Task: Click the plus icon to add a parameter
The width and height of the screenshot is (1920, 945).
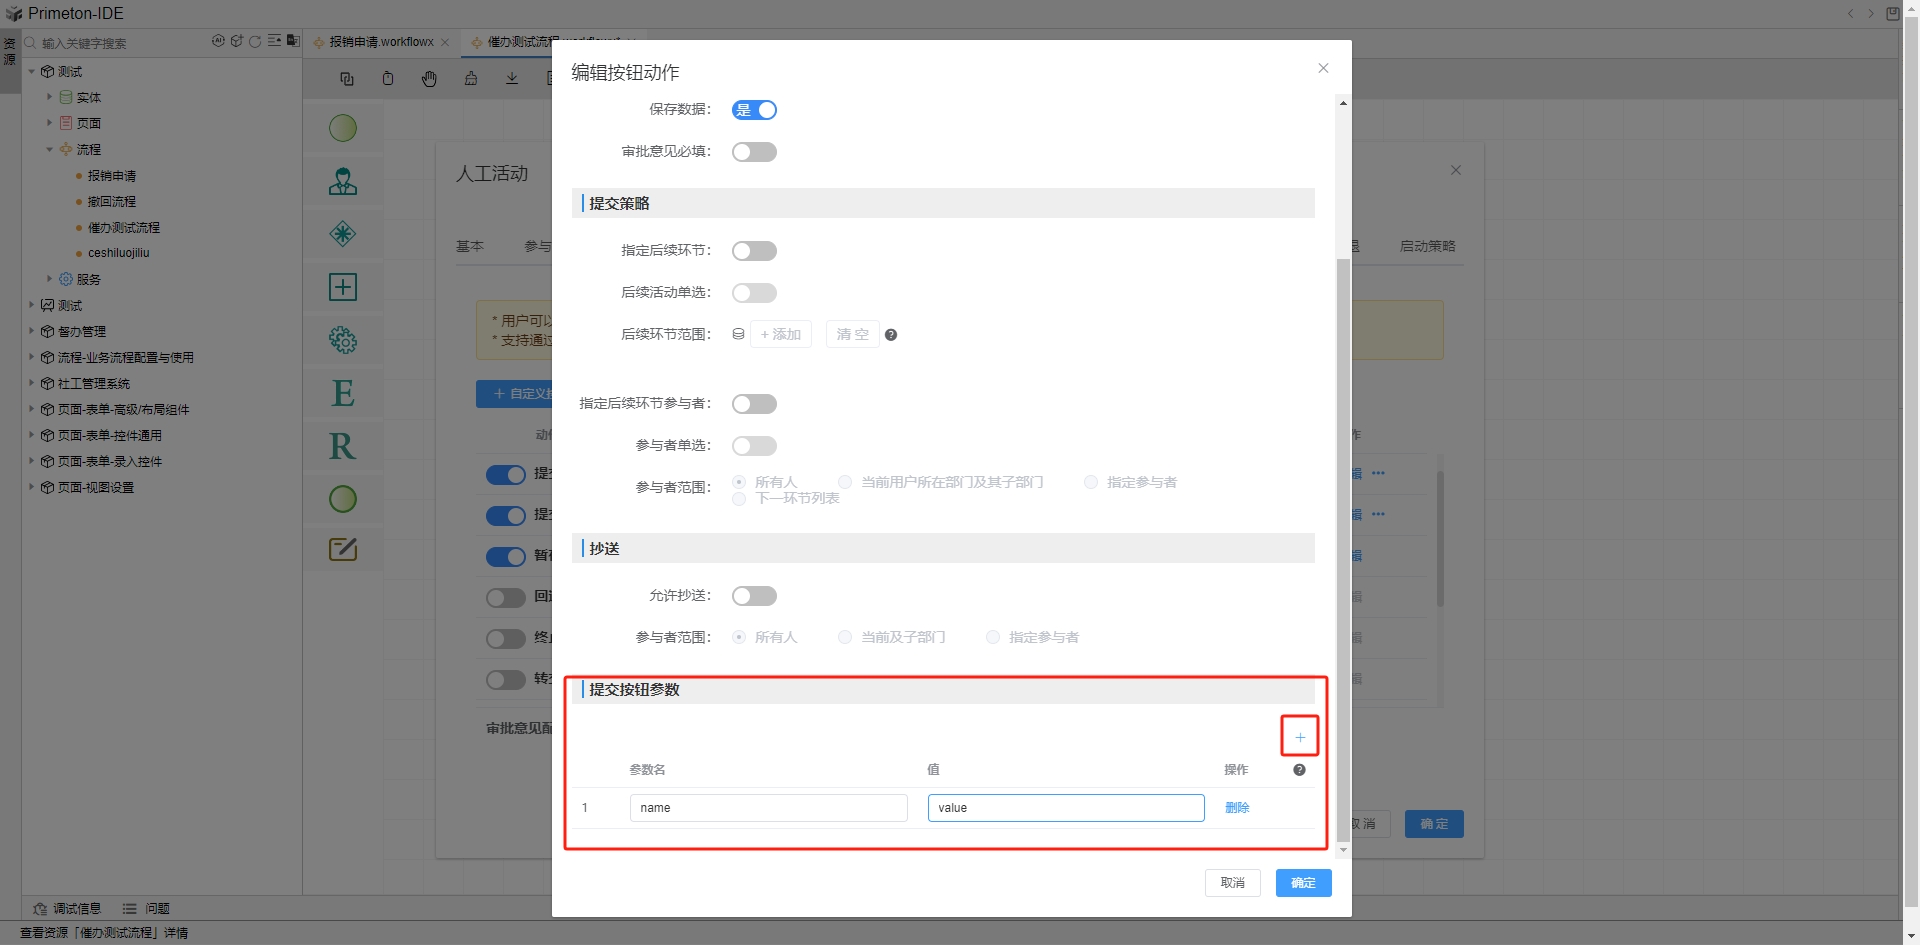Action: (1300, 737)
